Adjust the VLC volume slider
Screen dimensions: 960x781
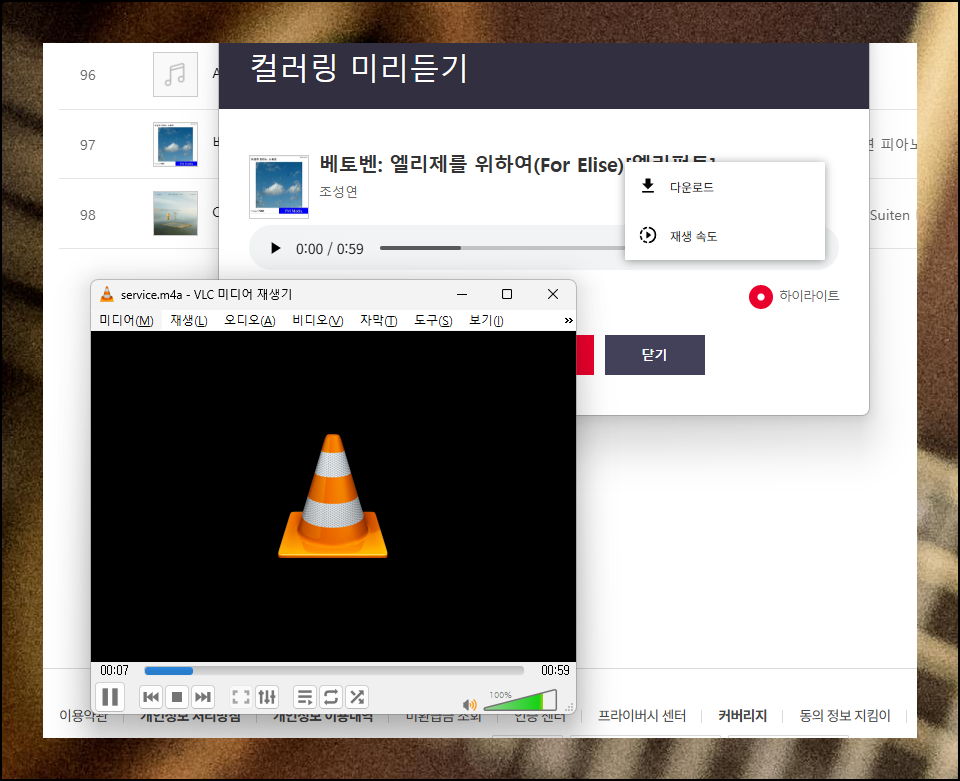520,700
